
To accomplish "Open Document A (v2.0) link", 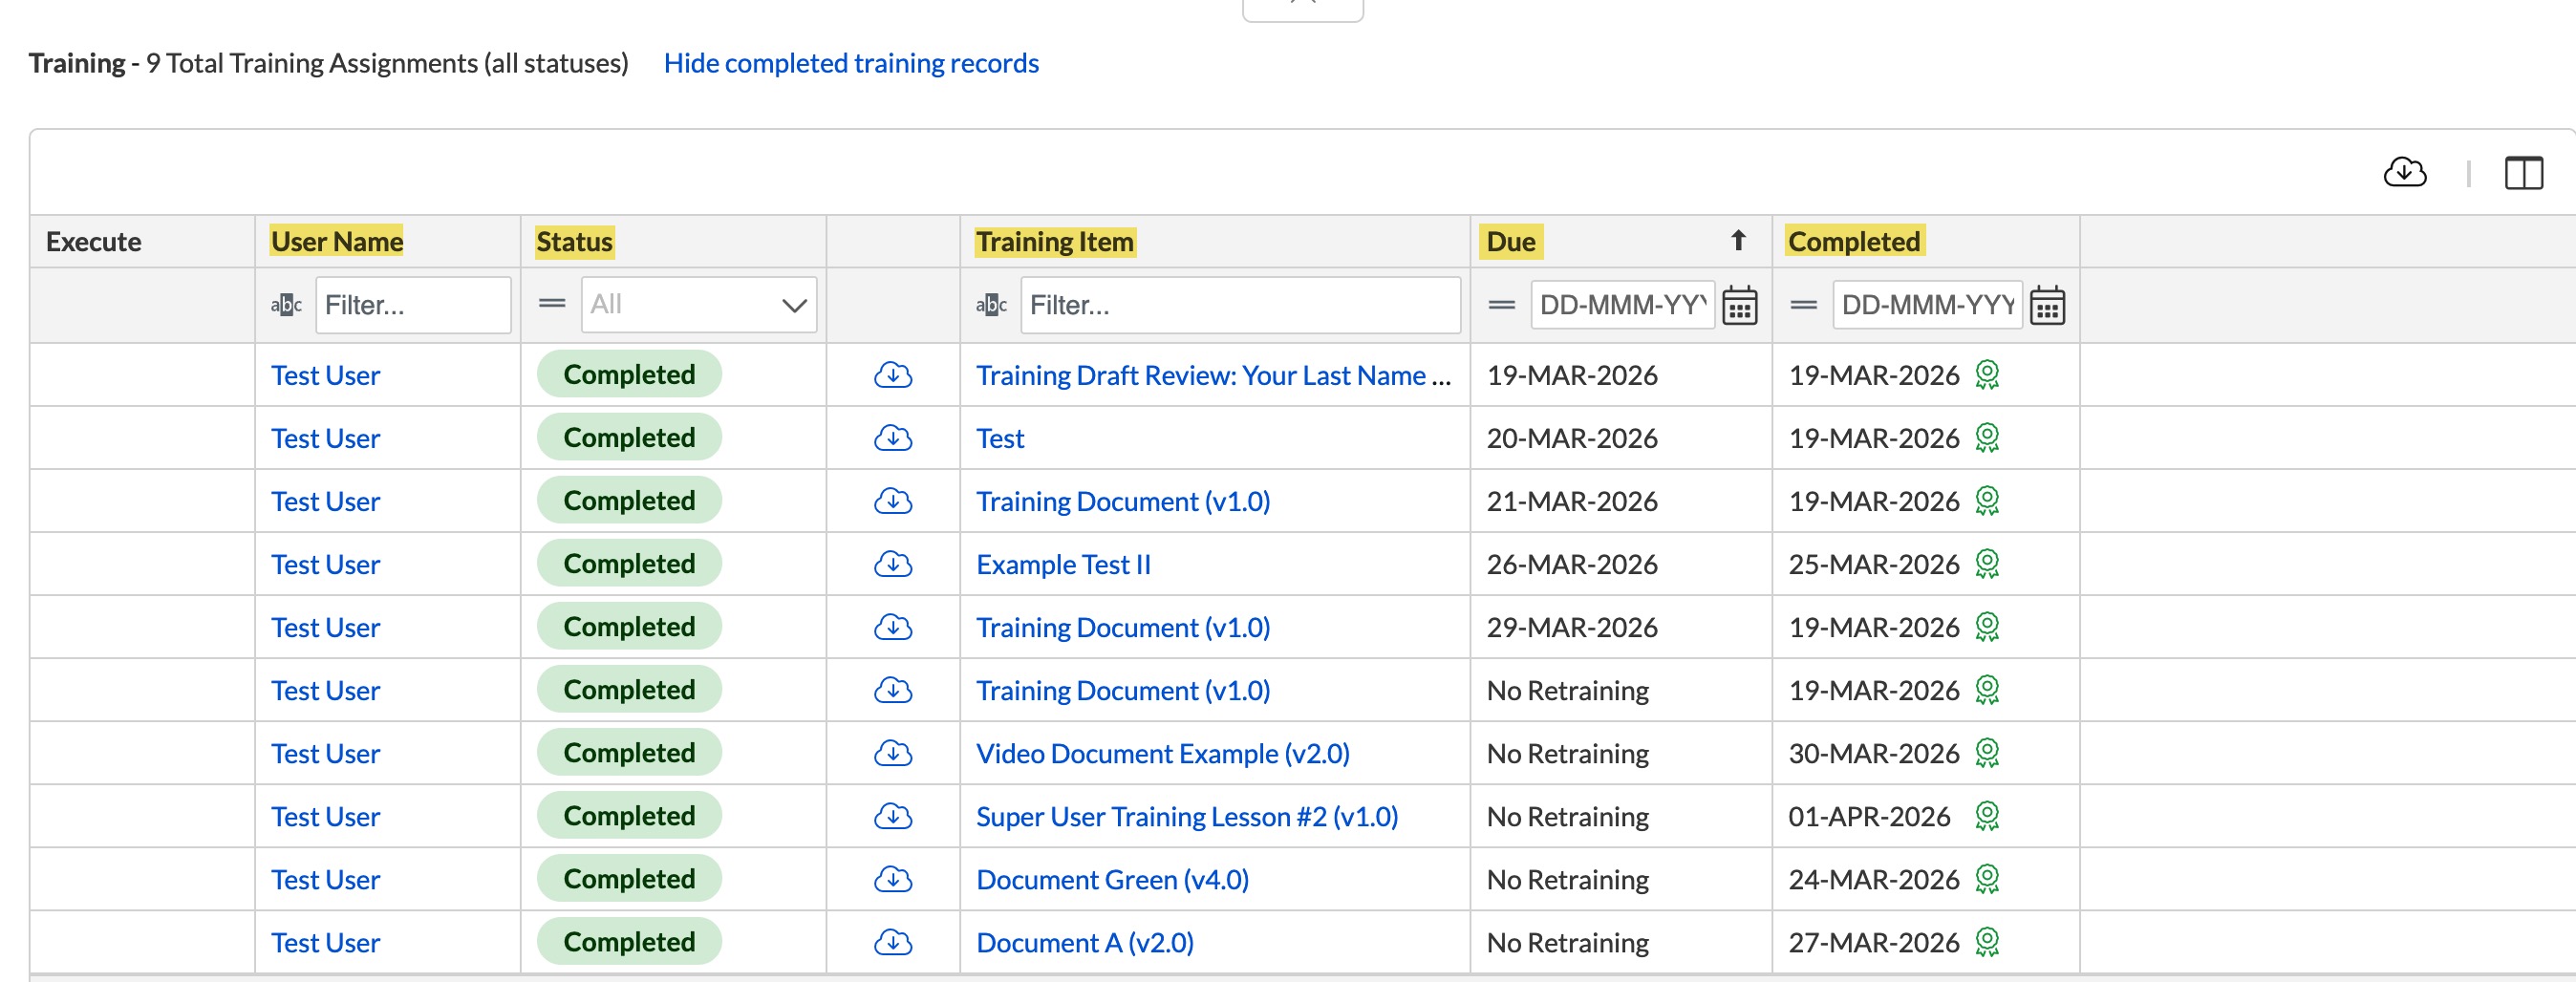I will coord(1084,942).
